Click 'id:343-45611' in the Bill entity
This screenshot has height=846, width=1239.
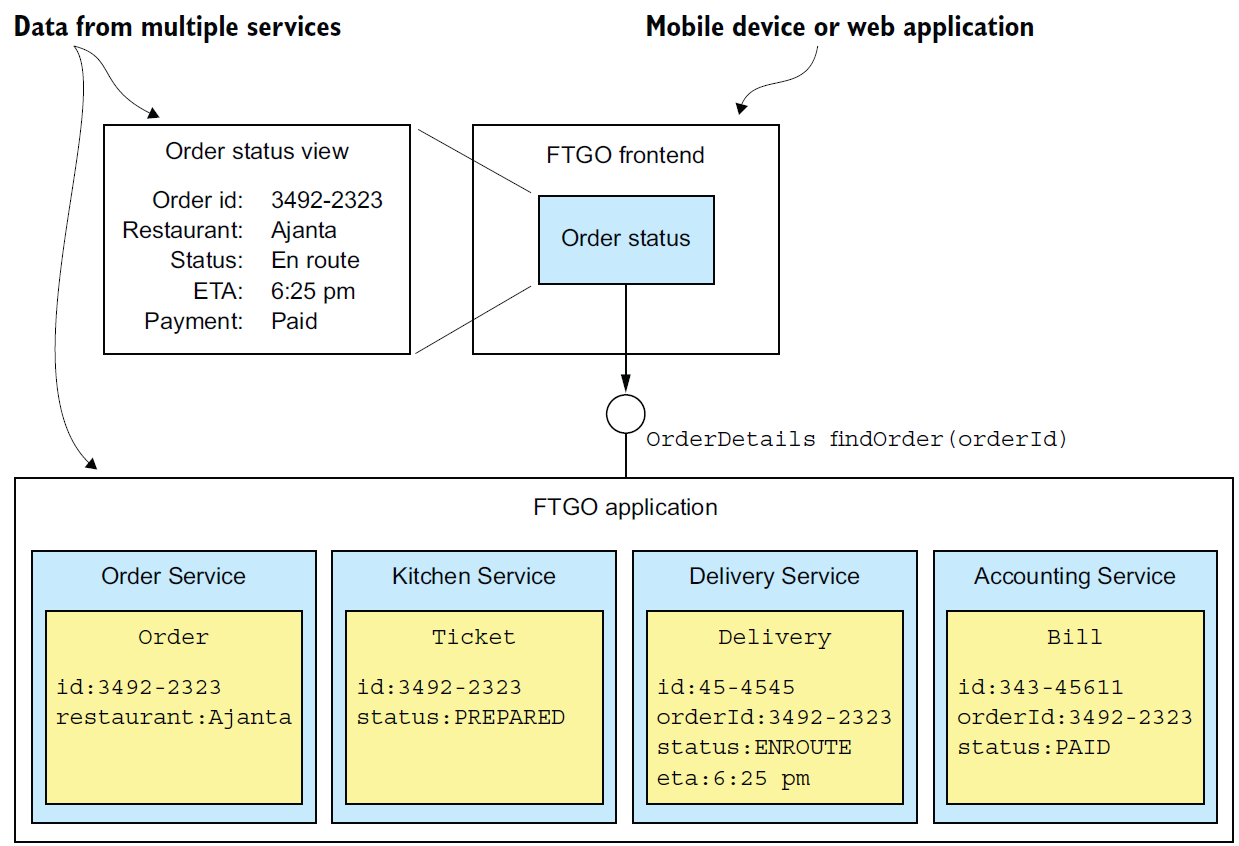(x=1040, y=687)
